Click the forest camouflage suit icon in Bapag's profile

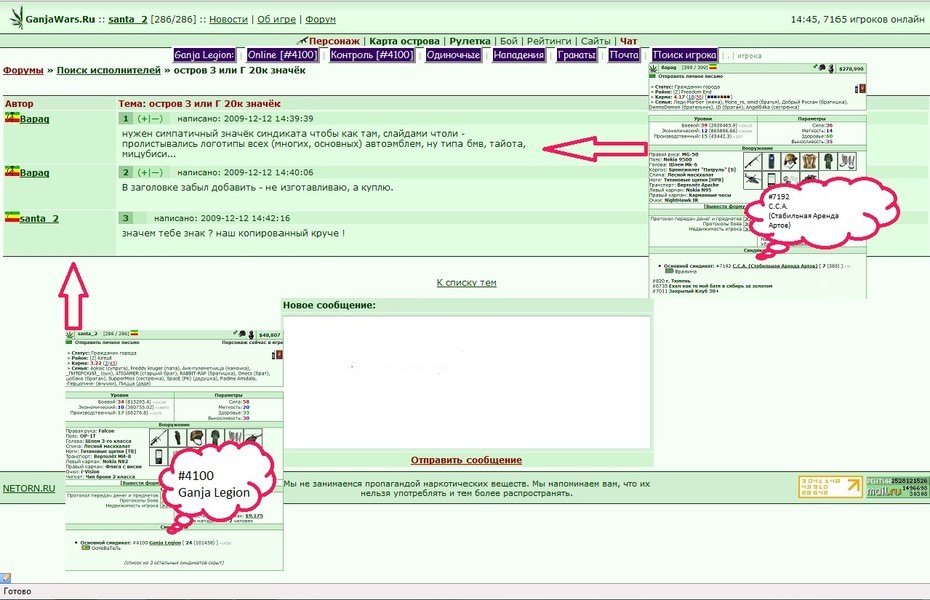[828, 161]
